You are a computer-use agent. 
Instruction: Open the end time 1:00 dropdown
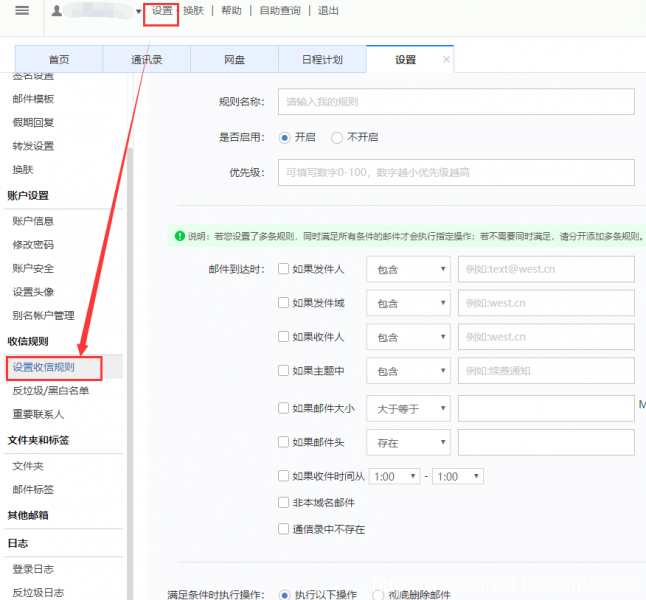click(458, 476)
